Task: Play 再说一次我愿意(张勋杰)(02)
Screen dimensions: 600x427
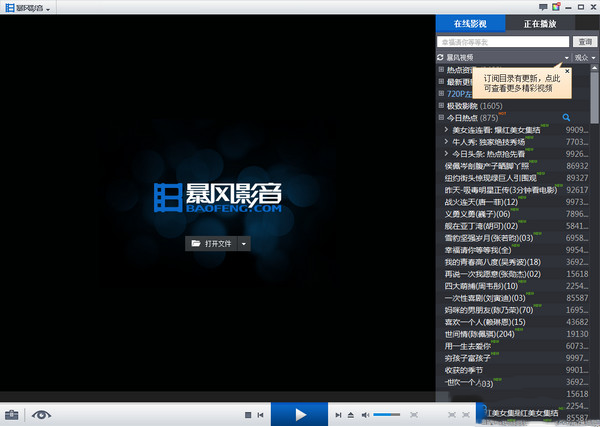Action: click(493, 274)
